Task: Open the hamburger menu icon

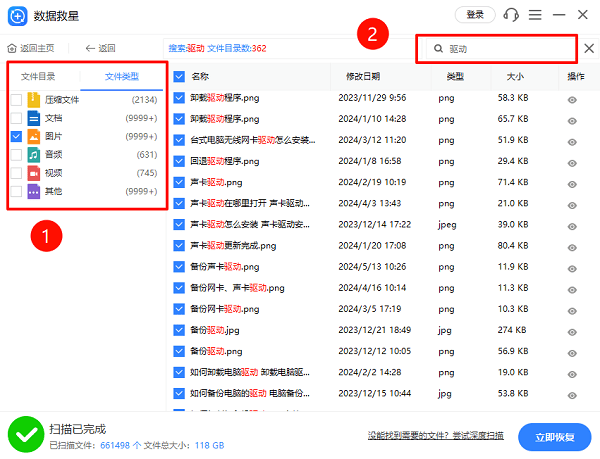Action: tap(535, 15)
